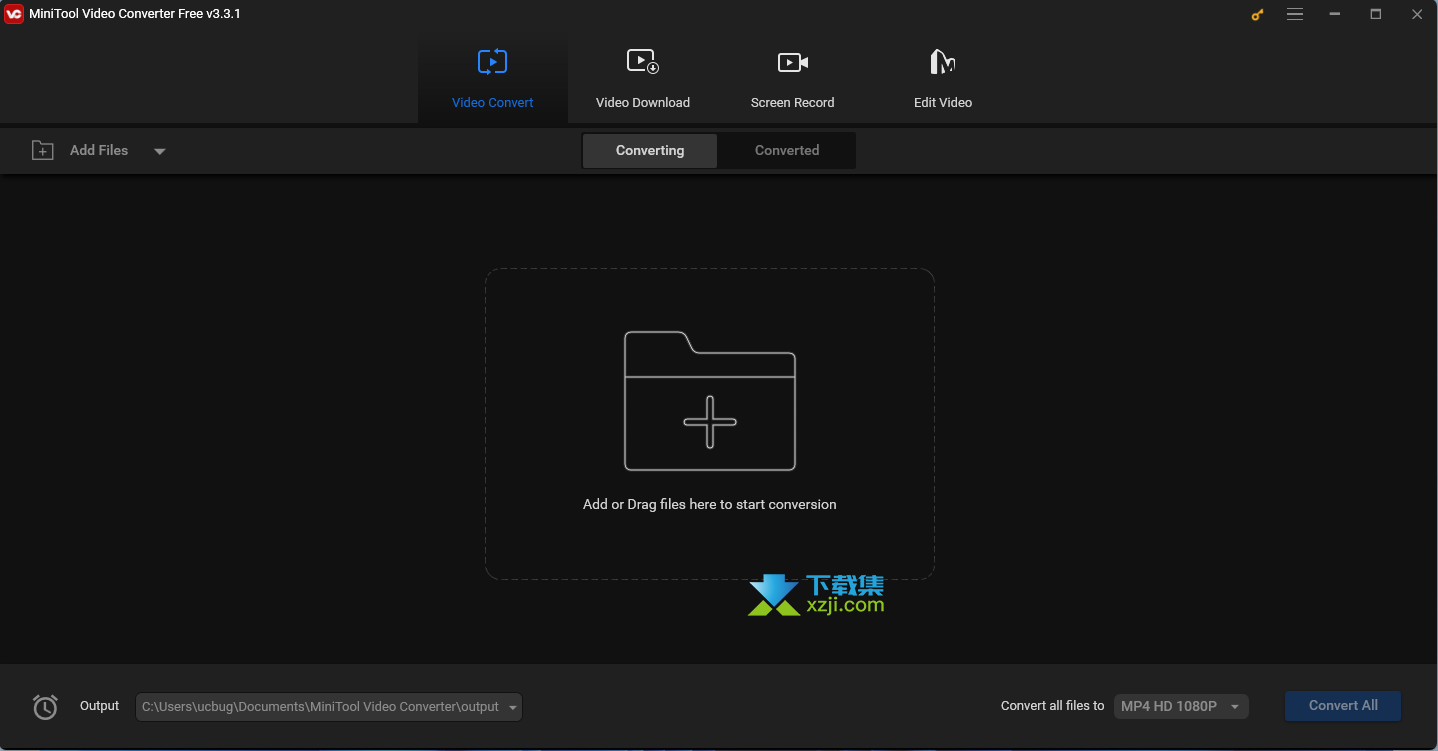Maximize the MiniTool window

tap(1376, 15)
